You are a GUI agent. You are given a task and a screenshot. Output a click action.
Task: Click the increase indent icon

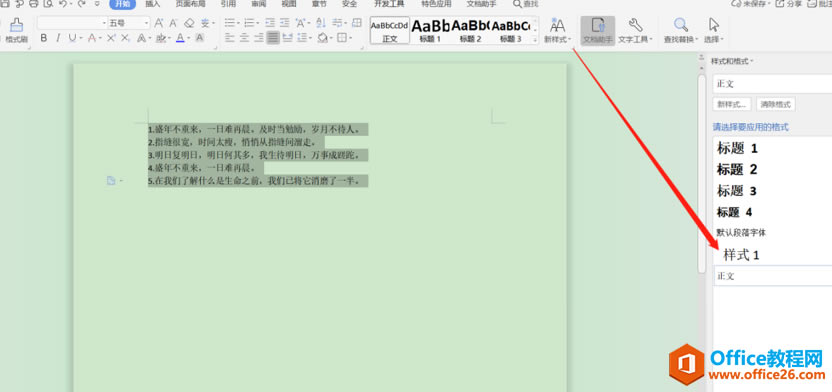(285, 23)
